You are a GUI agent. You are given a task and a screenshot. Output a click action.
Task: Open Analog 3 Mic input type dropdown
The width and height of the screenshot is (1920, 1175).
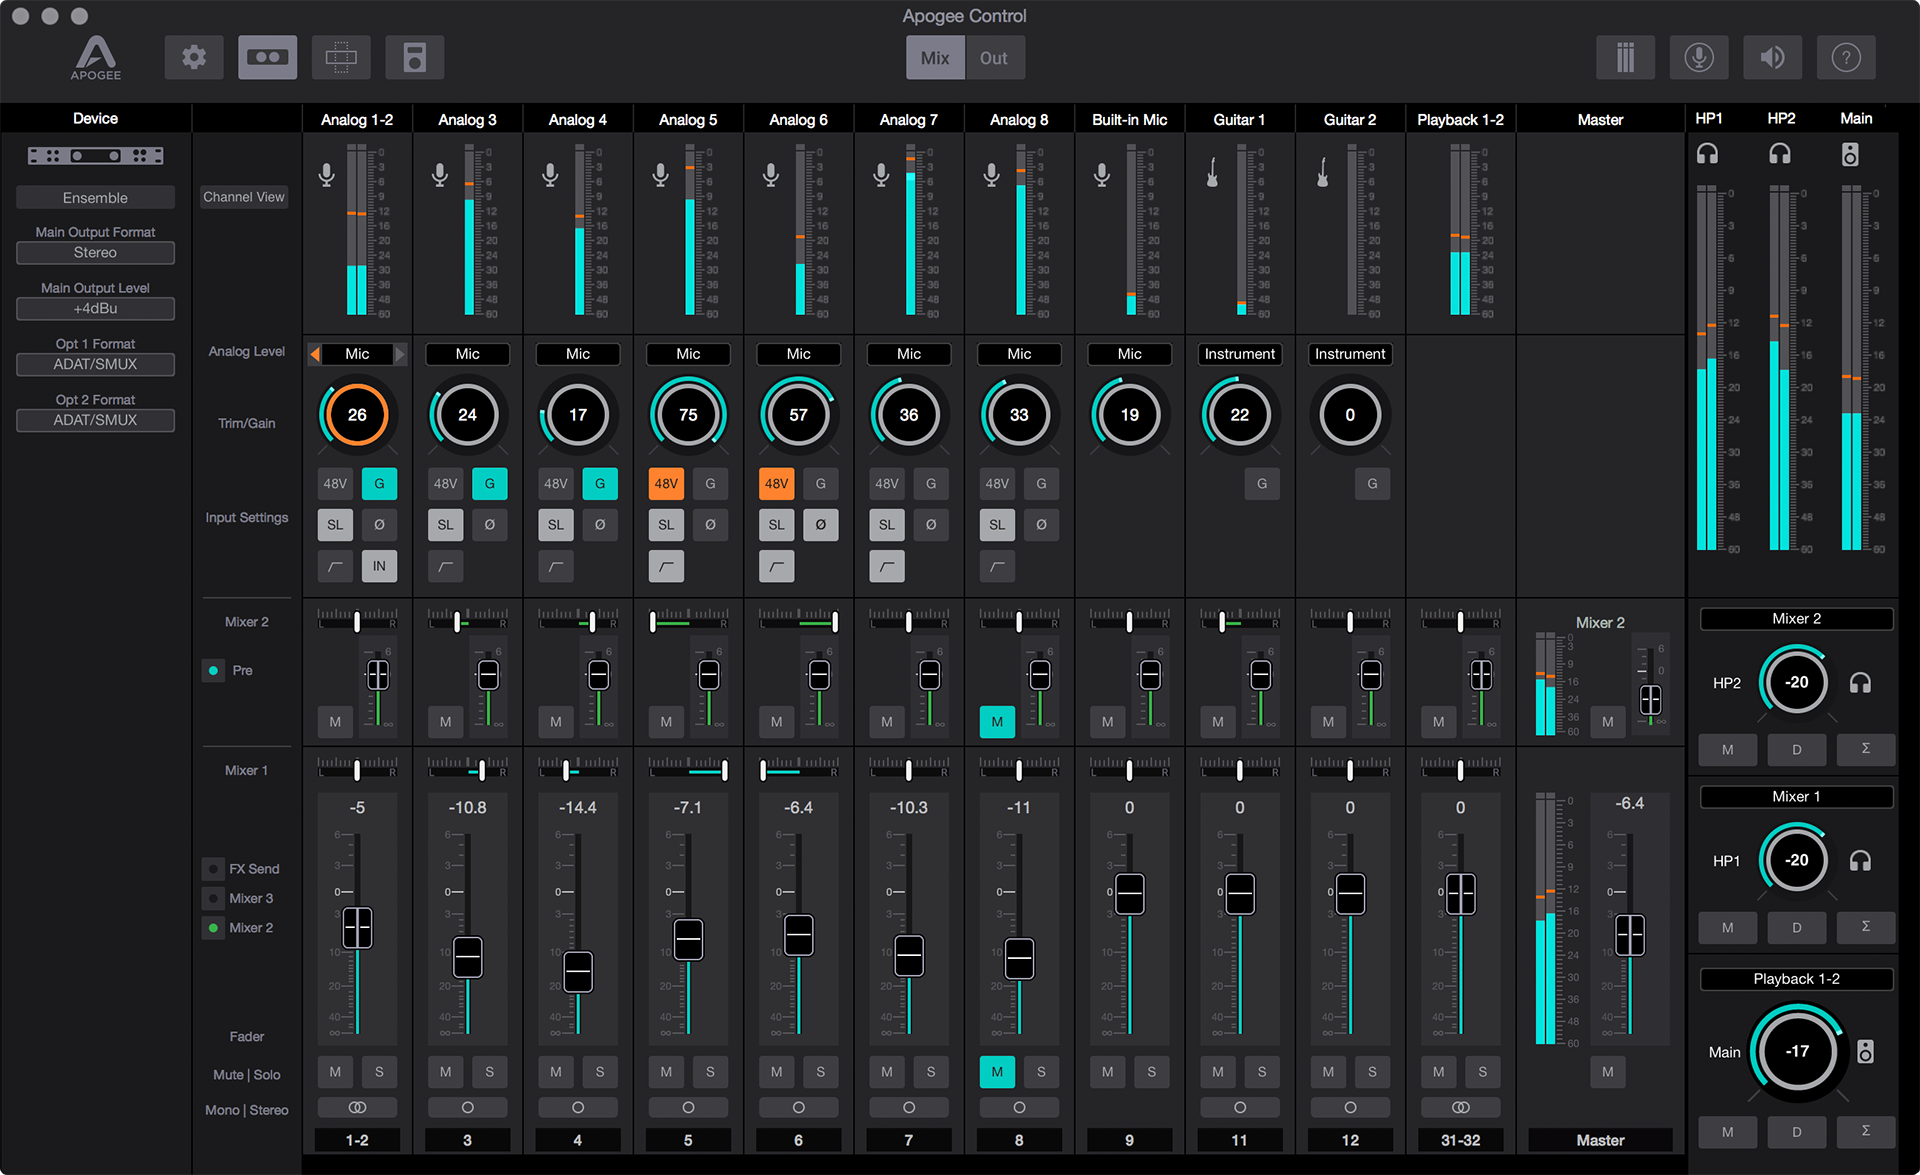tap(467, 354)
